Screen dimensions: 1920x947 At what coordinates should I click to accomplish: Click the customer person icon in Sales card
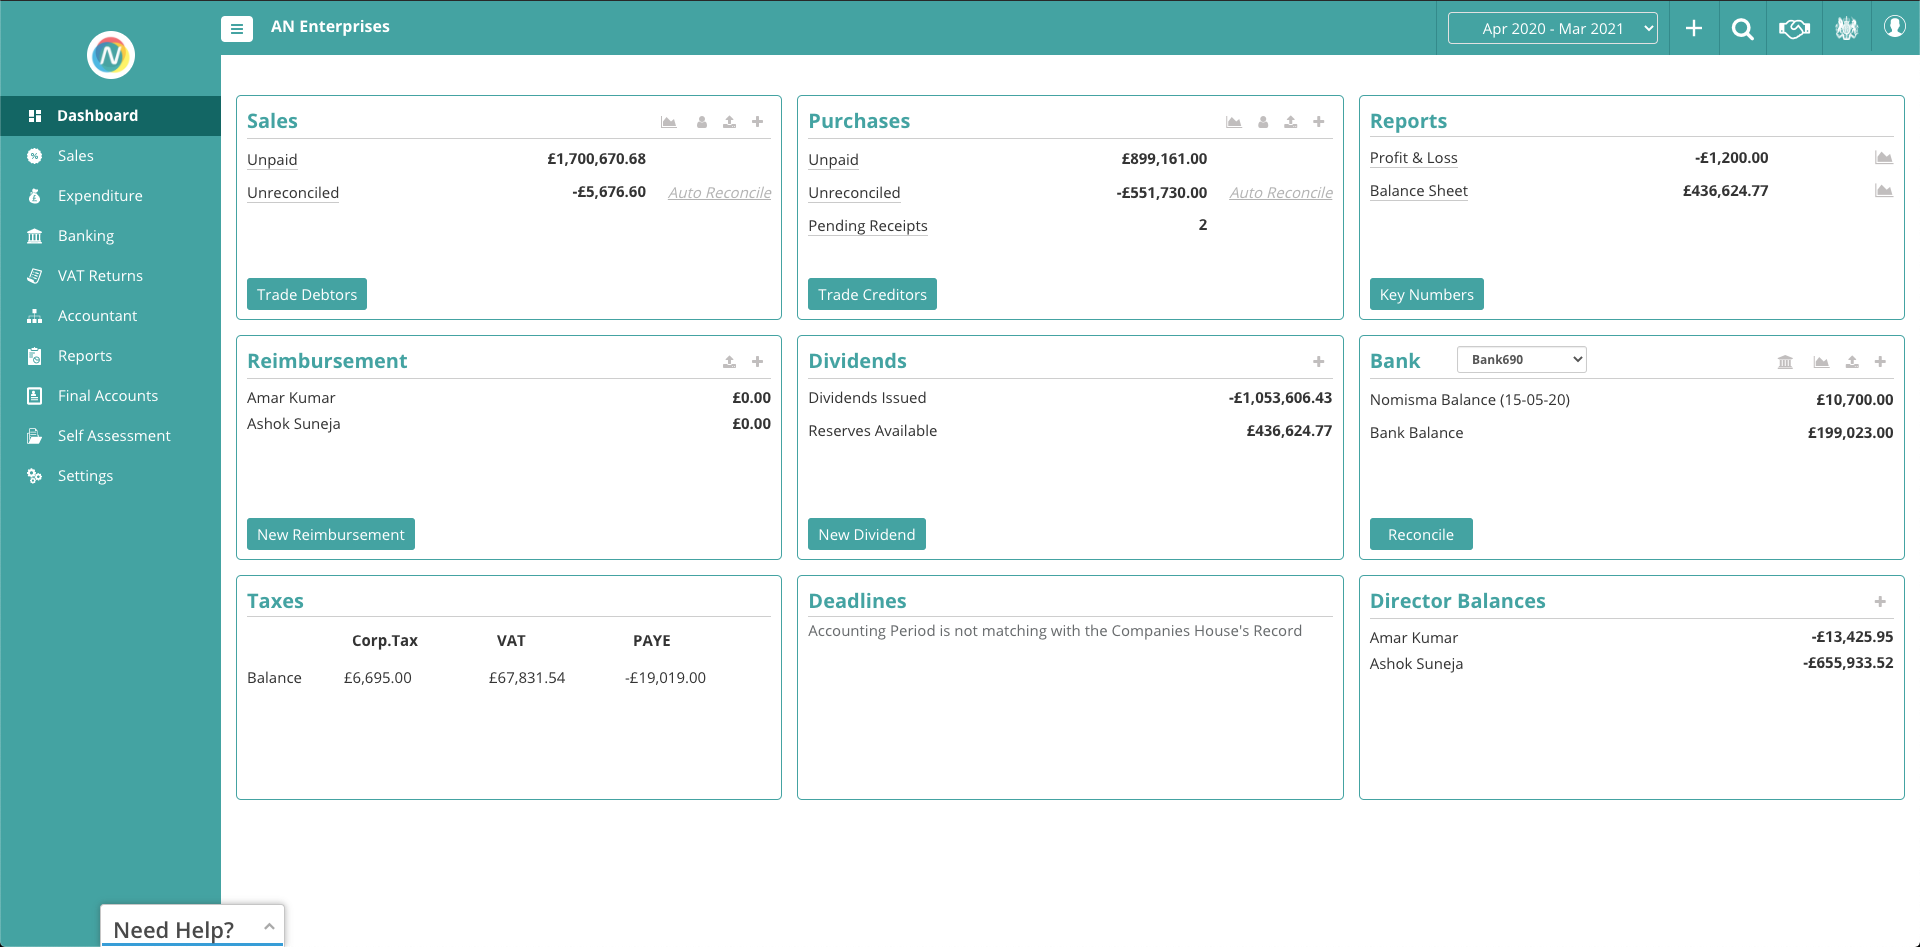(x=702, y=122)
